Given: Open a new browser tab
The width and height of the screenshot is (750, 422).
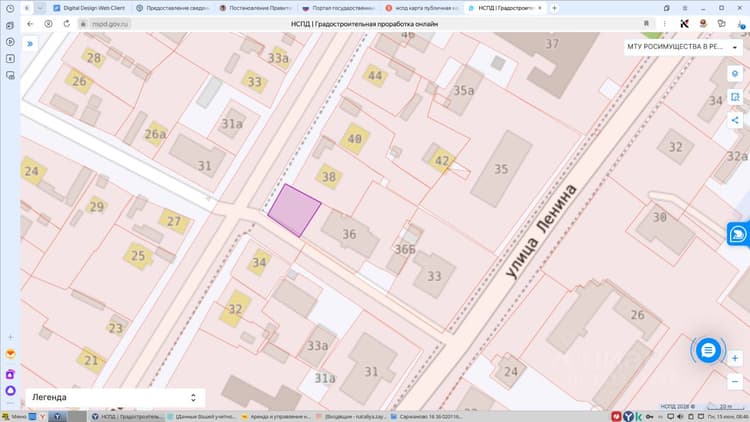Looking at the screenshot, I should pyautogui.click(x=554, y=8).
